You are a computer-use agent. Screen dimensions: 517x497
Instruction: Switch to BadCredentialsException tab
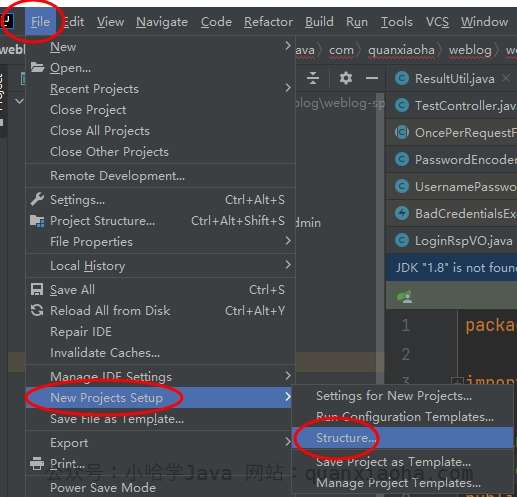pos(453,214)
